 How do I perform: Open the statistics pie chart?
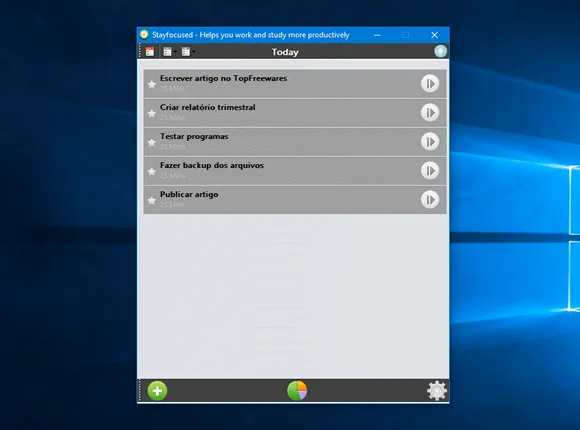click(x=297, y=391)
